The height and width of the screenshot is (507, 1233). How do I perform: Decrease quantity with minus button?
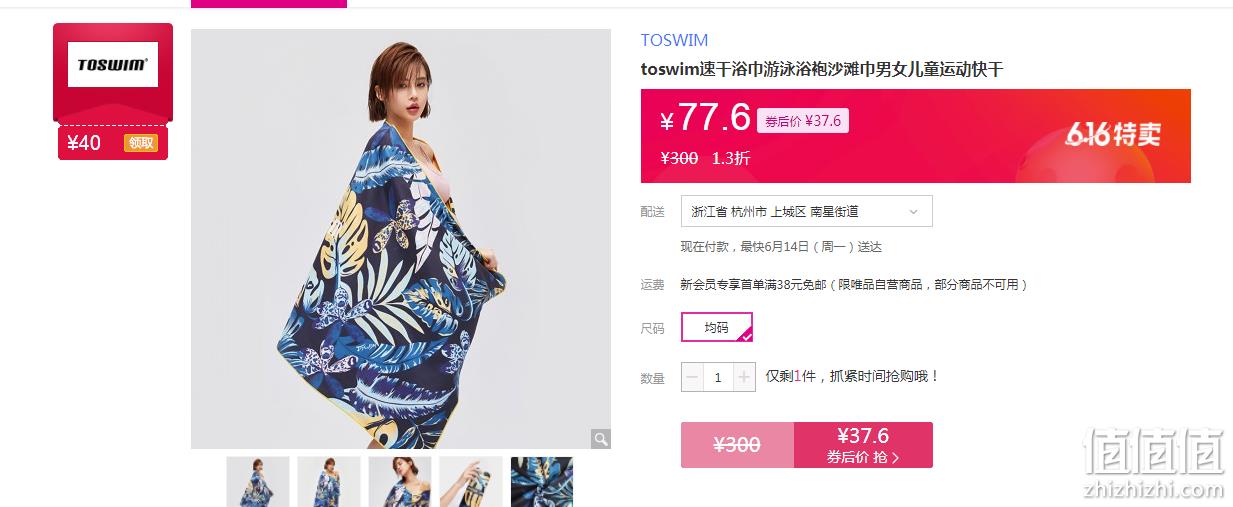[x=692, y=377]
